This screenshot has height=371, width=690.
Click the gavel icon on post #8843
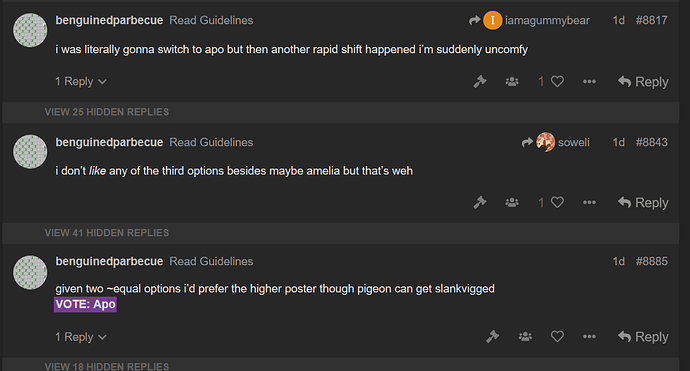pos(480,202)
